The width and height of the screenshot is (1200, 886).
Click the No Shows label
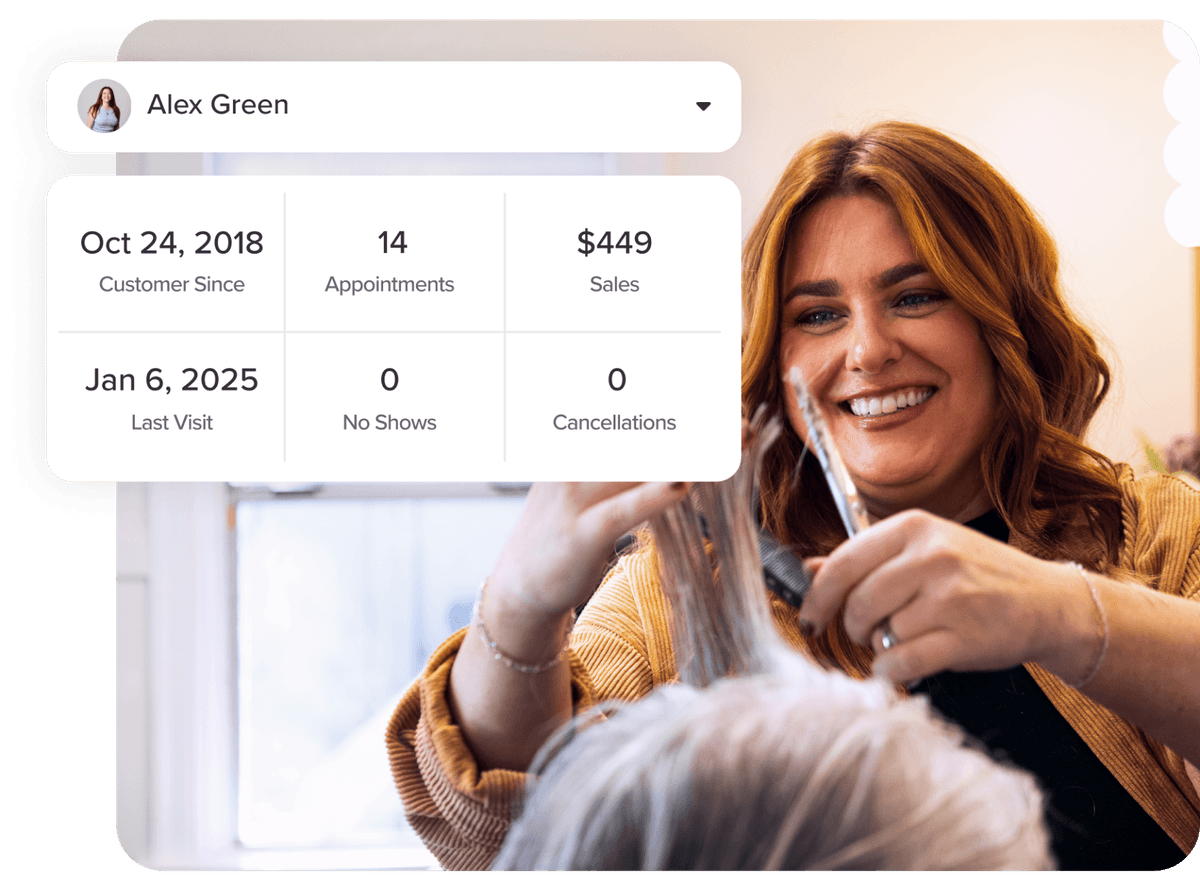point(390,423)
